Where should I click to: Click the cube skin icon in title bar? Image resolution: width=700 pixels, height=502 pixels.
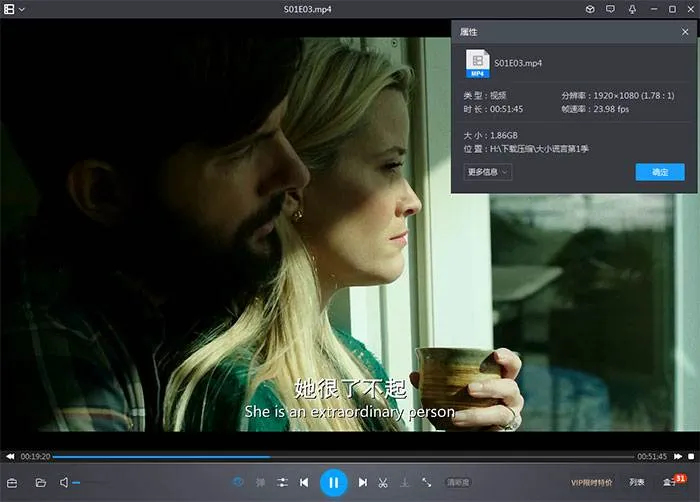tap(590, 9)
